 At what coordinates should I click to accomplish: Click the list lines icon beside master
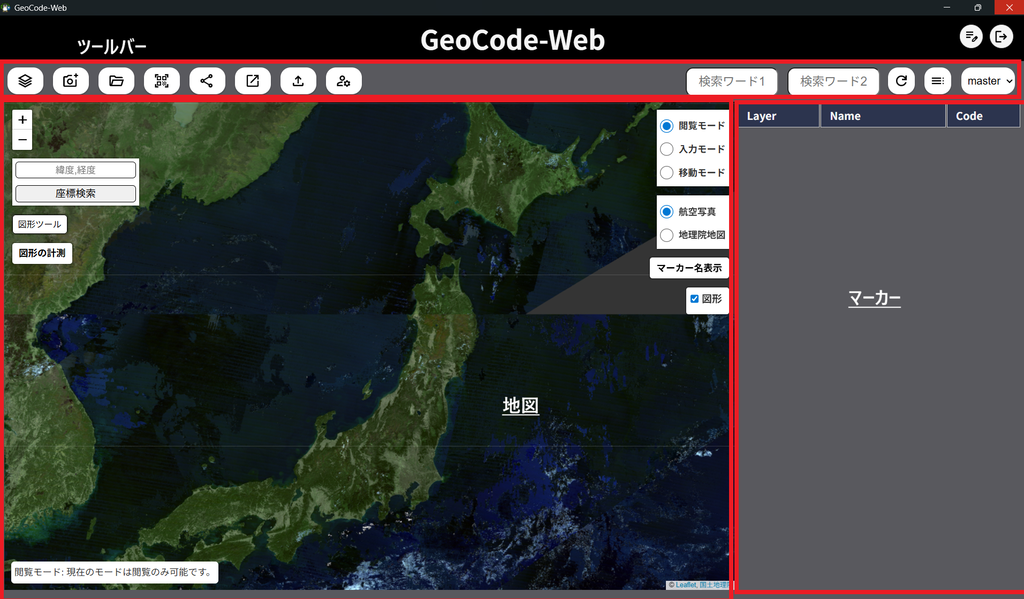click(x=938, y=81)
